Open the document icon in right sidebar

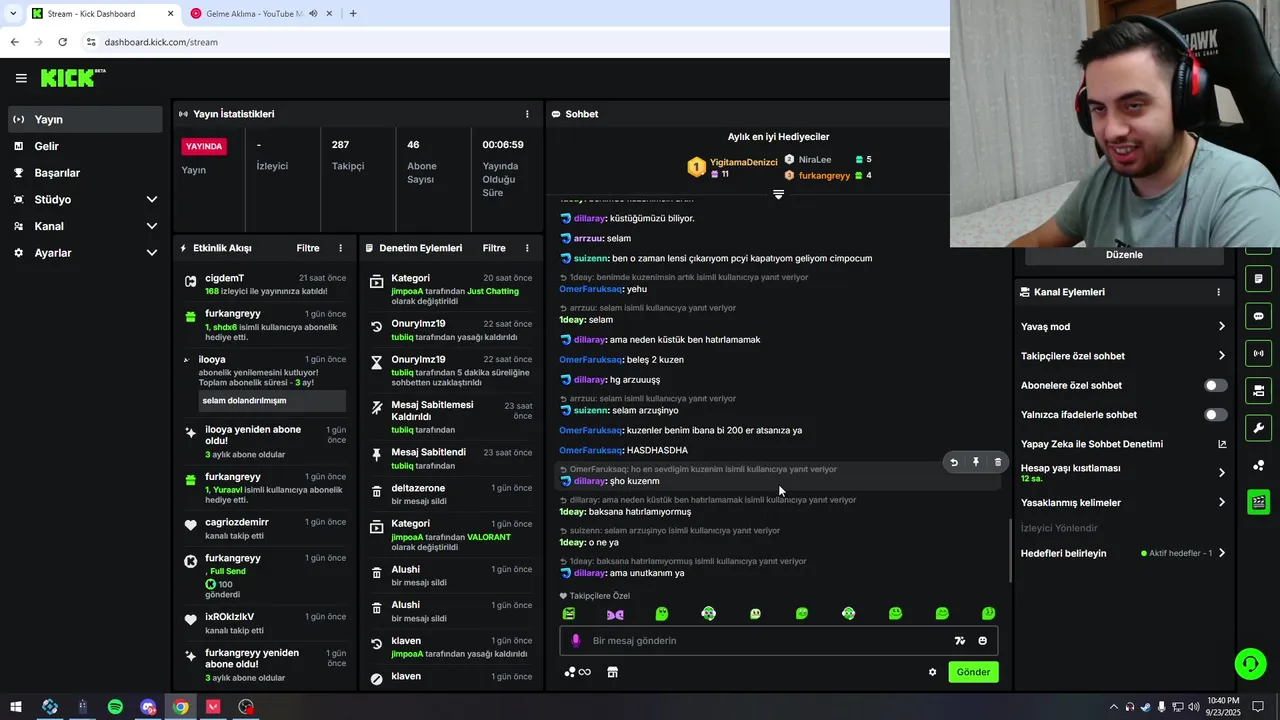pos(1258,278)
